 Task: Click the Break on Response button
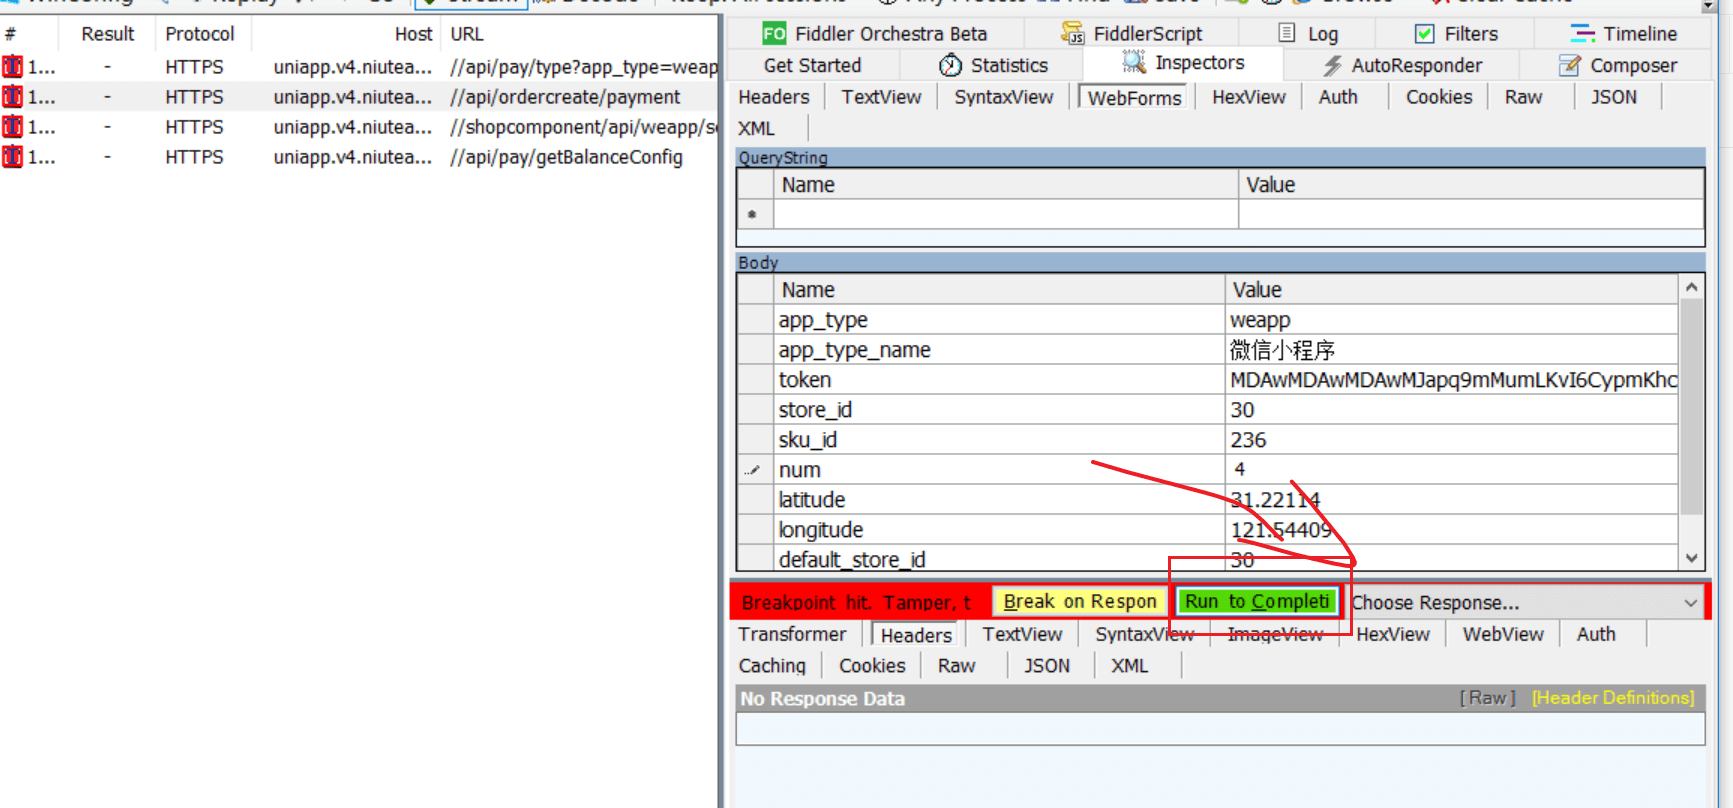(x=1080, y=602)
